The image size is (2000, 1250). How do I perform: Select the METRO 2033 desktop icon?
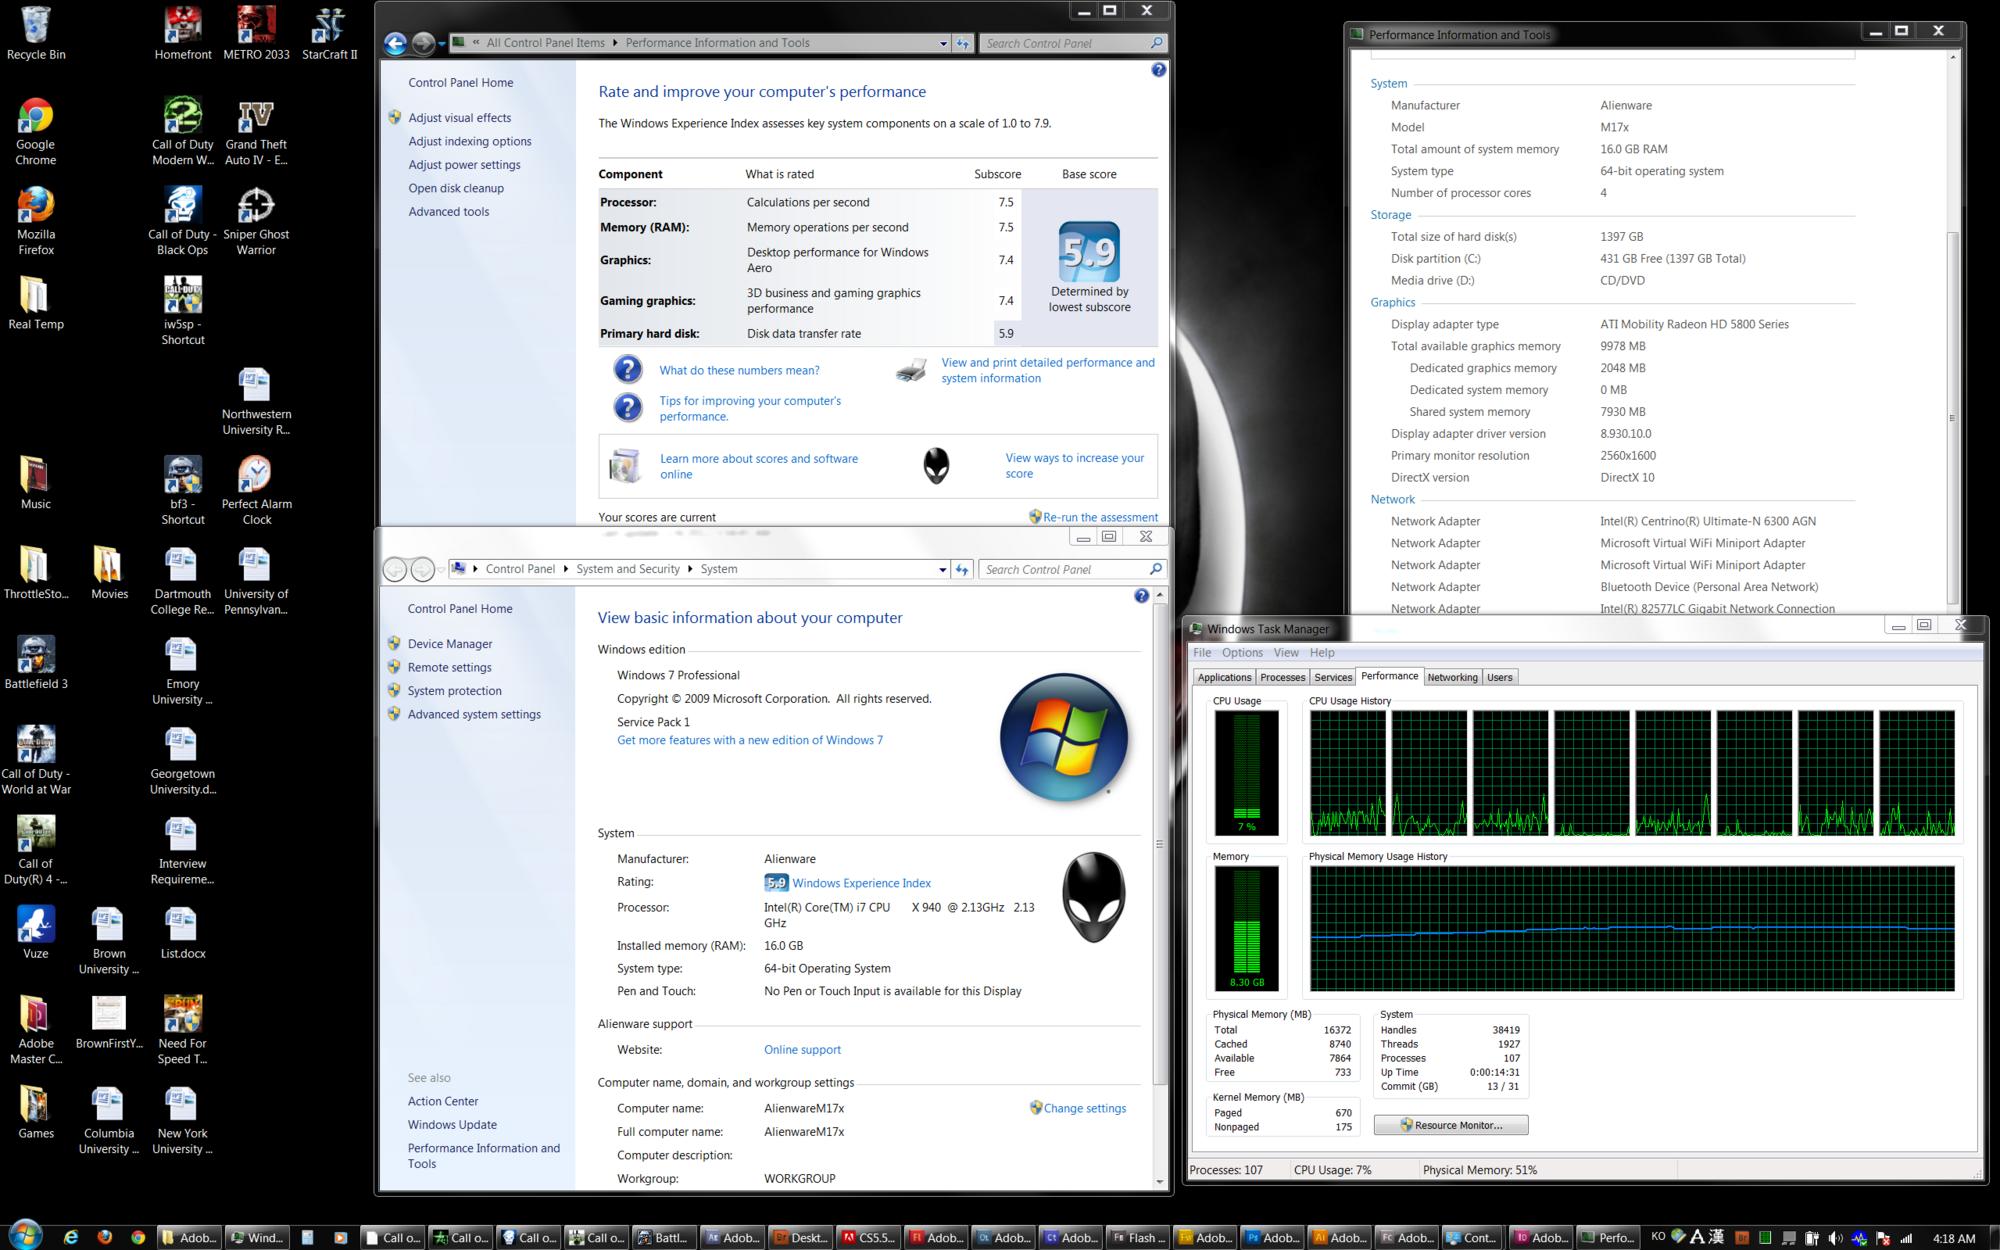tap(256, 34)
